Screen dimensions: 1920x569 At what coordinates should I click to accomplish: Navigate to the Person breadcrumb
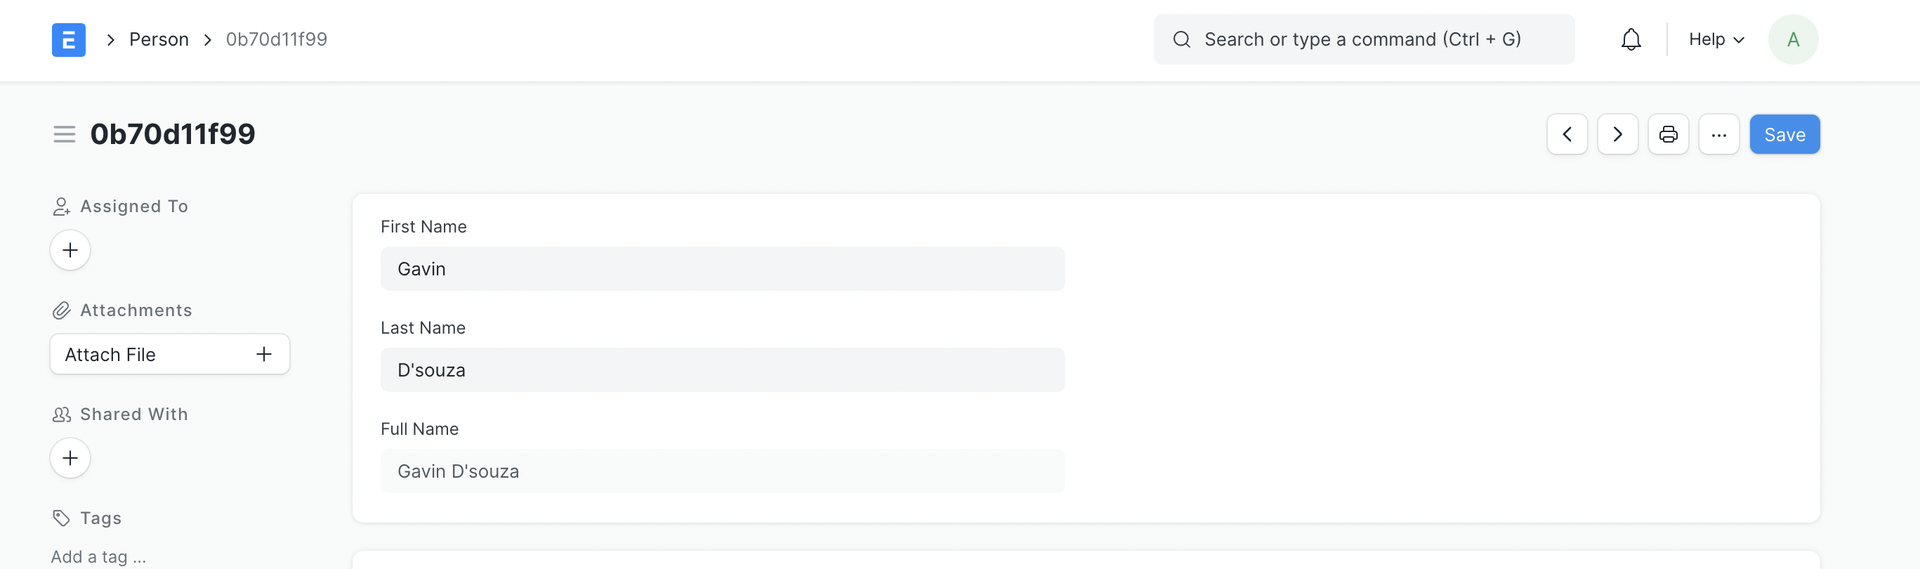(x=159, y=40)
